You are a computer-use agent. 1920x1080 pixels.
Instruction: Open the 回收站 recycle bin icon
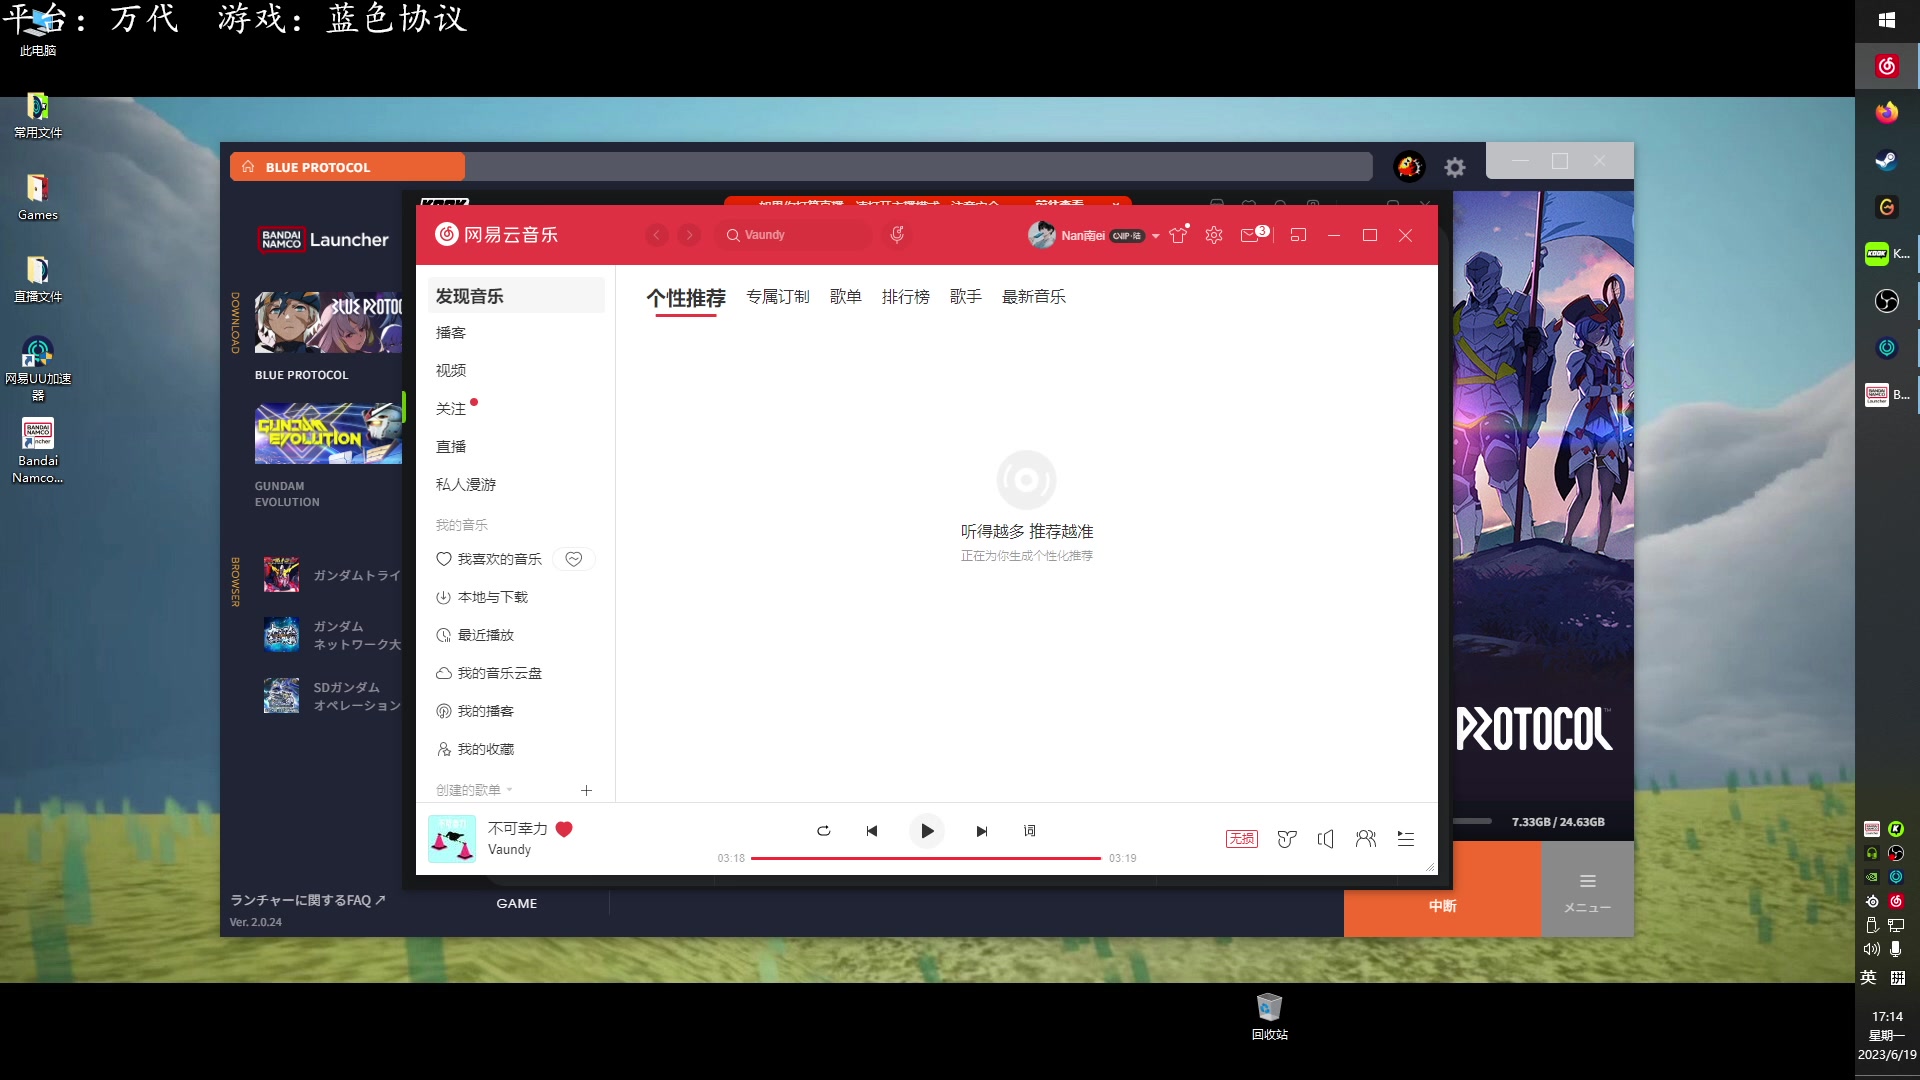[1270, 1016]
